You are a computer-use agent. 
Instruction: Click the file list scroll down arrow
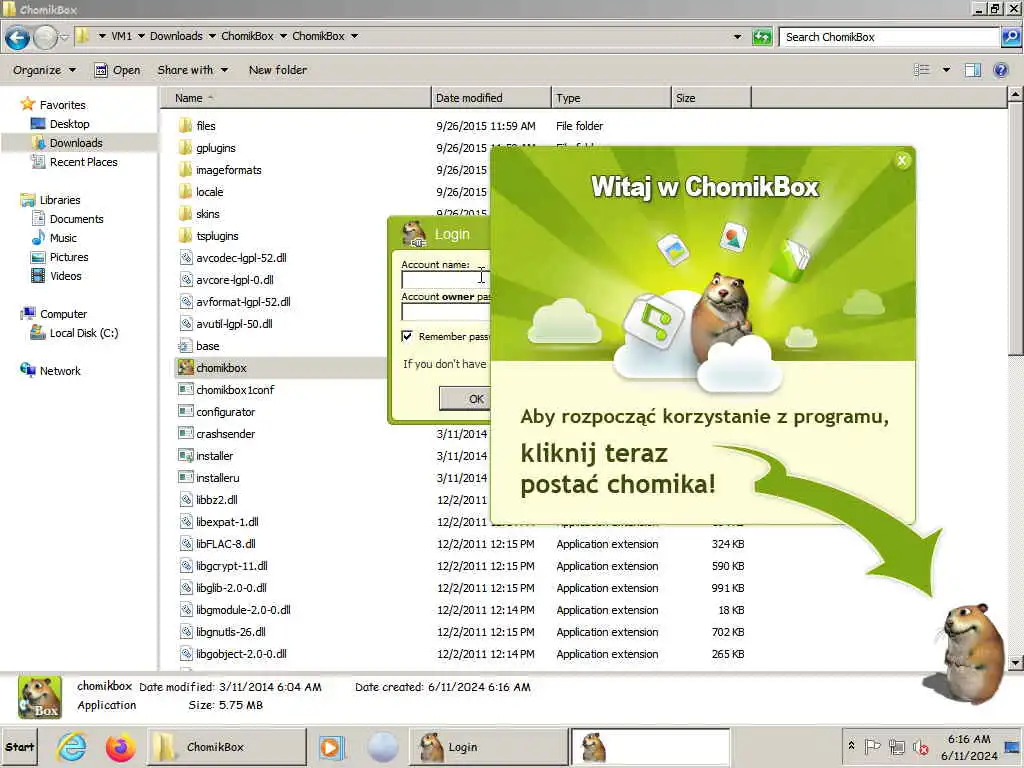(x=1015, y=663)
